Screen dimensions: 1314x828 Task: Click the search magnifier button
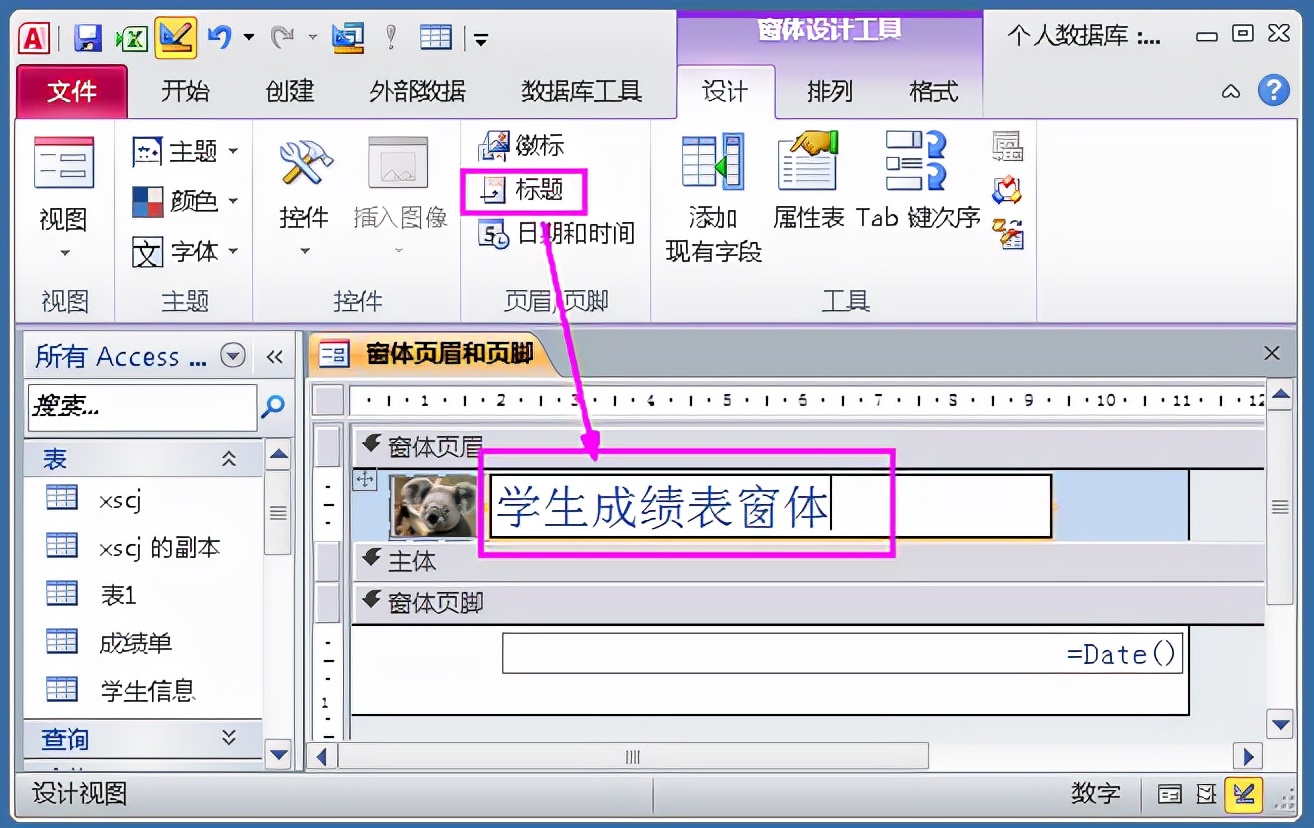(x=275, y=408)
